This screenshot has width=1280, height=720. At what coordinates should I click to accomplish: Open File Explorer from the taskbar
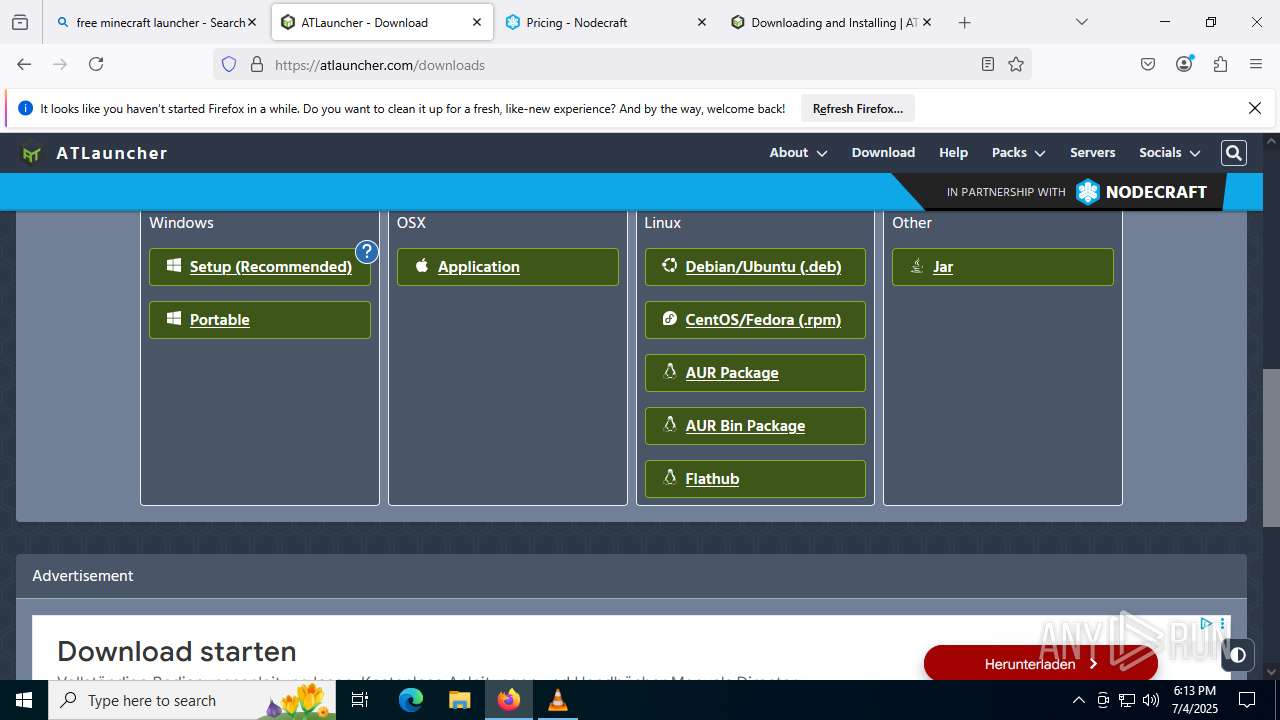click(460, 700)
